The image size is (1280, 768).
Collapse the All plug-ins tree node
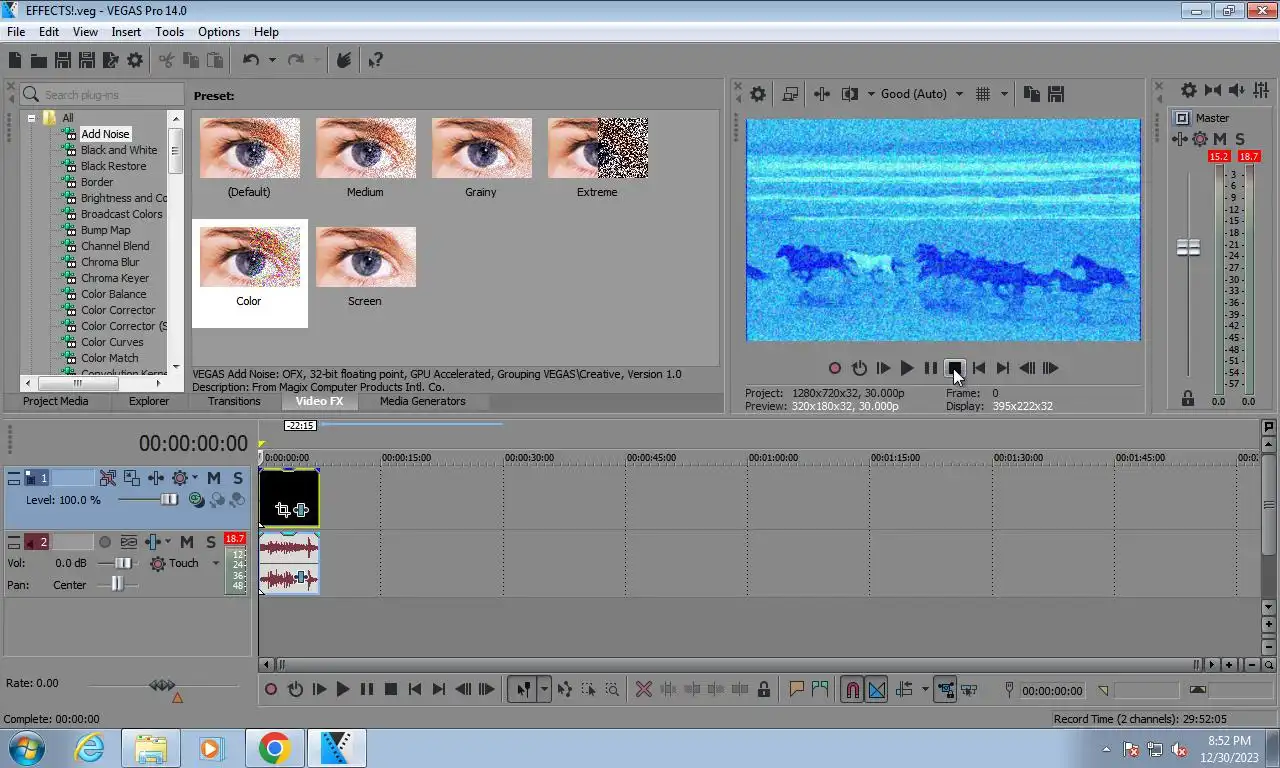(x=32, y=118)
